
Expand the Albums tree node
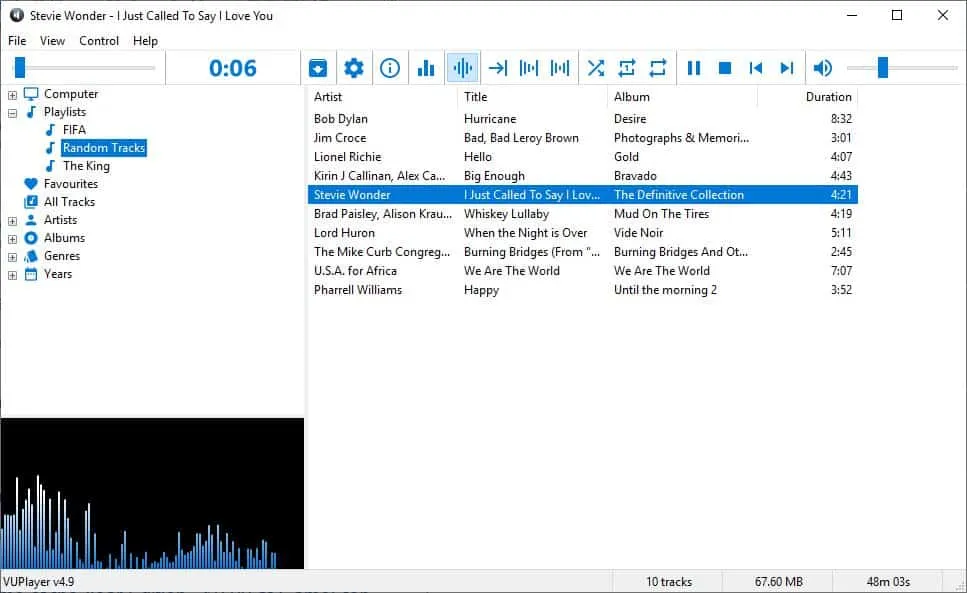12,239
